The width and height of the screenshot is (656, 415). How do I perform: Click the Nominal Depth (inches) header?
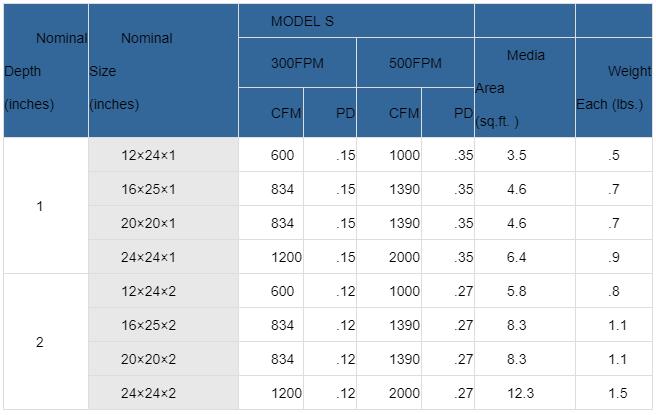pos(46,71)
